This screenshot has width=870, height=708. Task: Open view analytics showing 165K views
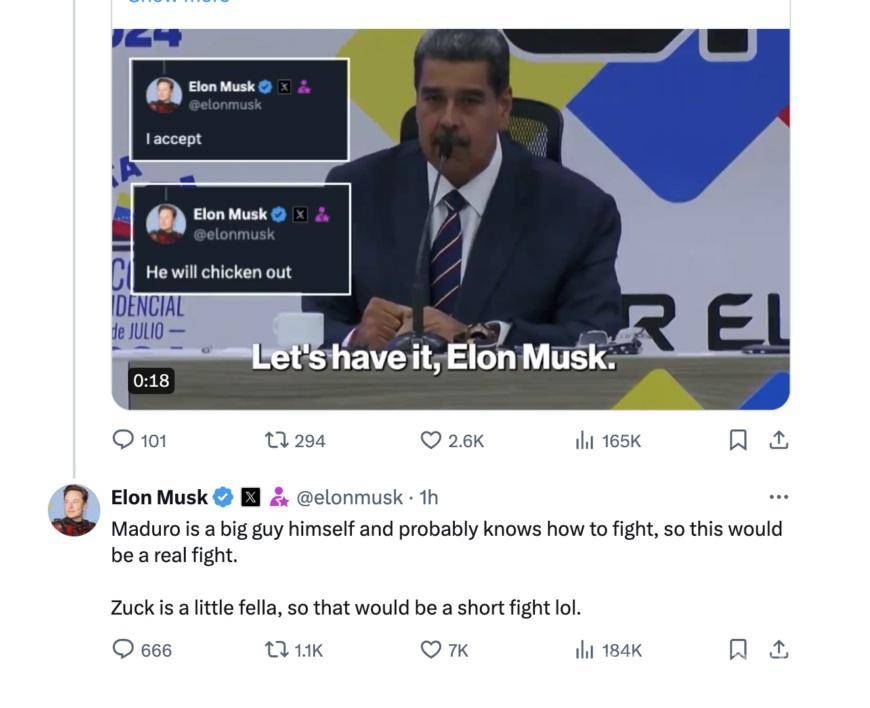coord(584,441)
